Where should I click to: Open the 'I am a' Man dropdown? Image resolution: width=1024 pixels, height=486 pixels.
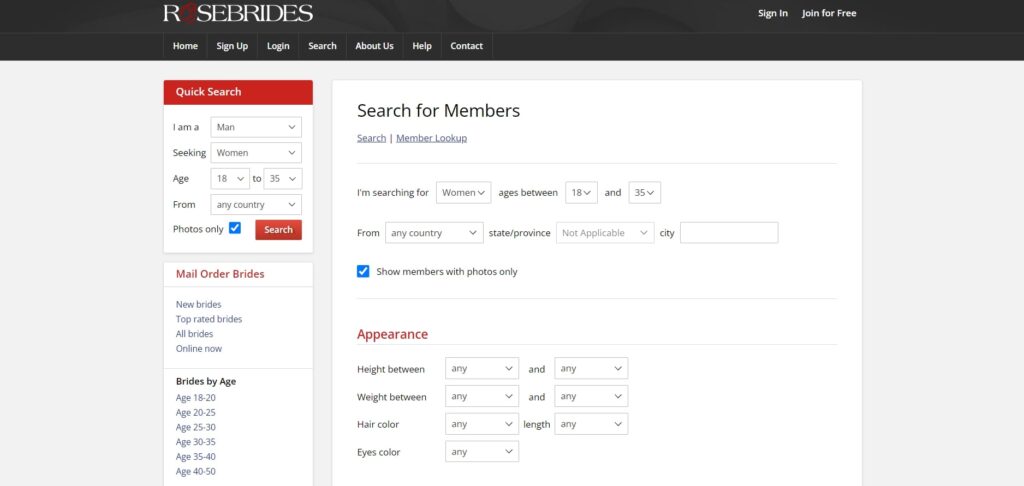(x=256, y=127)
